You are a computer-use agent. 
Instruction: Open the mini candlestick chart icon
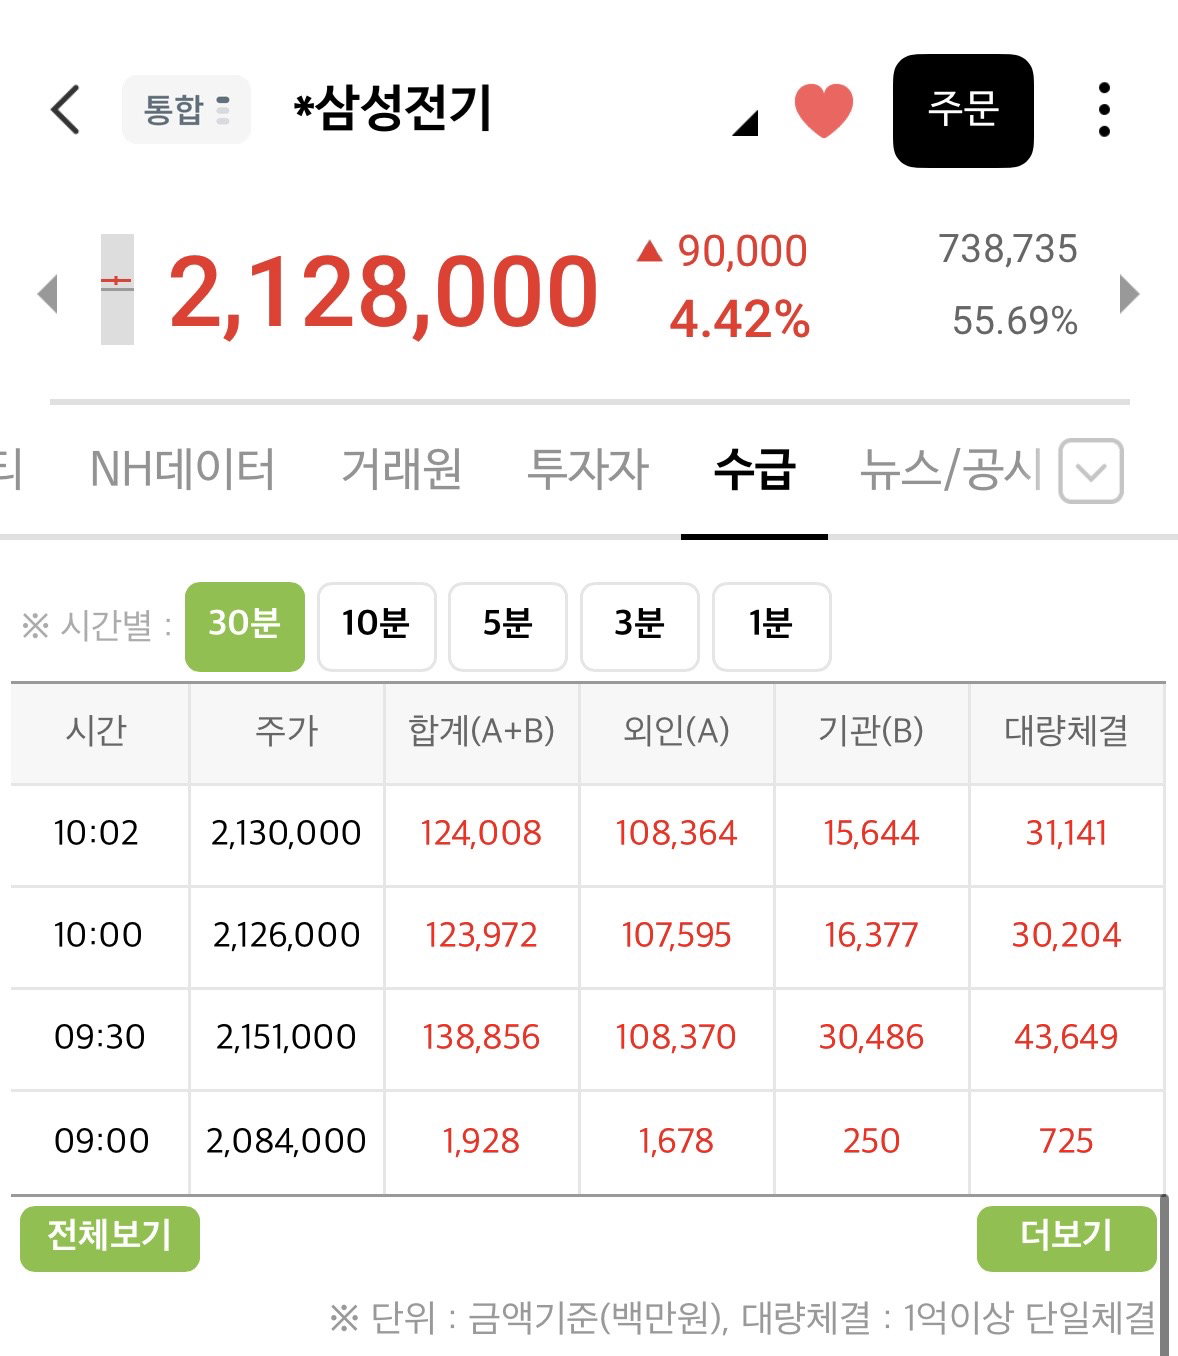[x=117, y=290]
